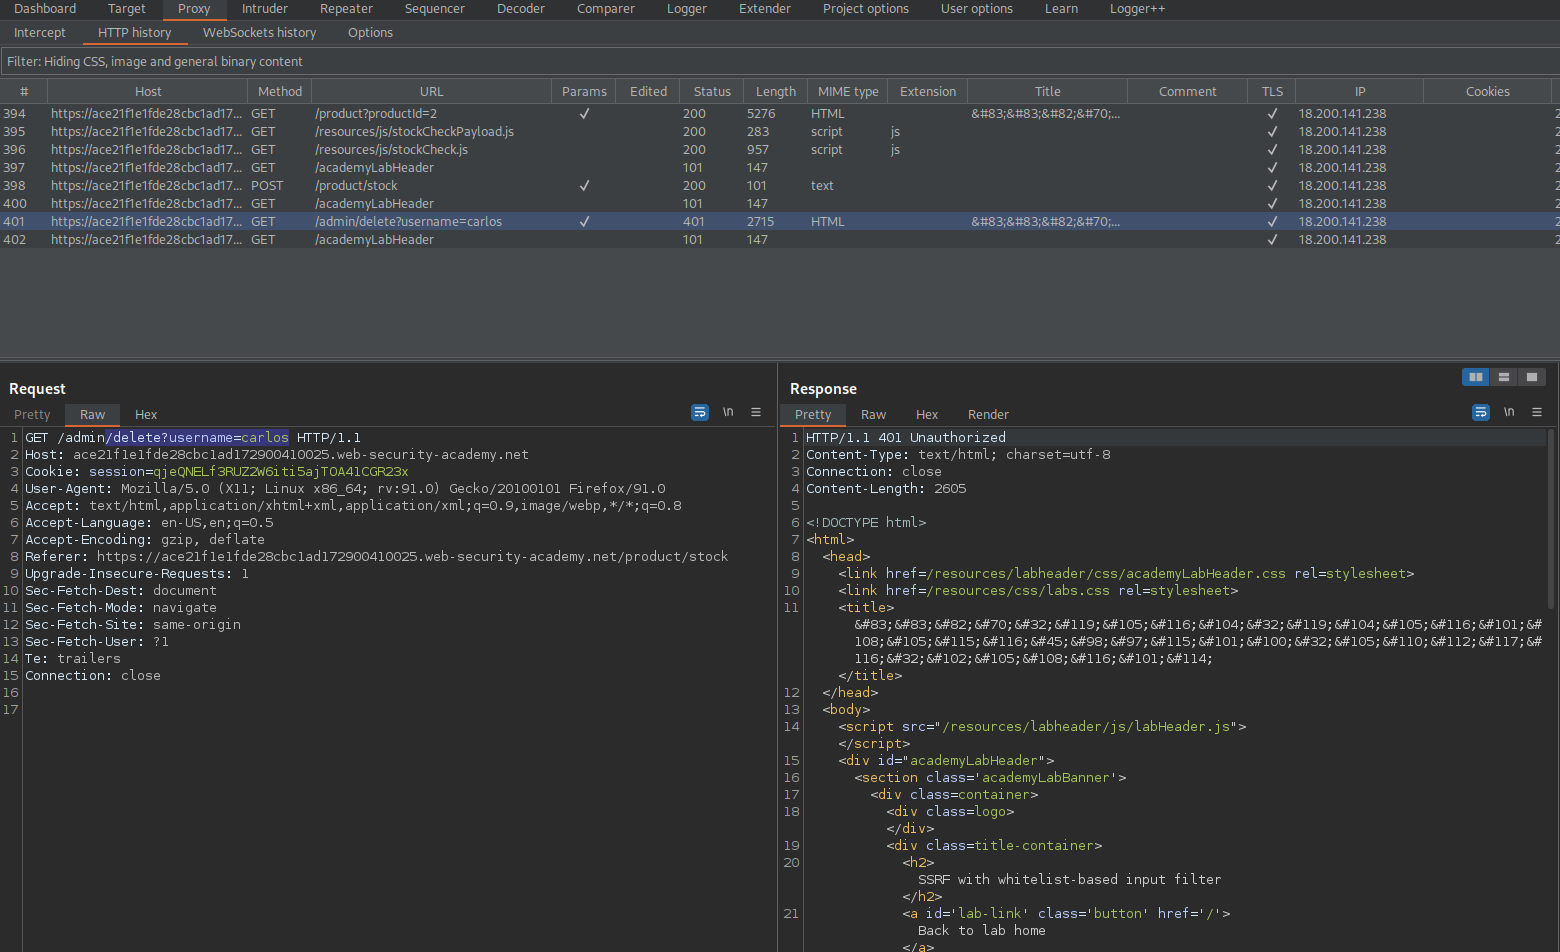Select combined tabbed message layout icon
This screenshot has width=1560, height=952.
(1532, 377)
